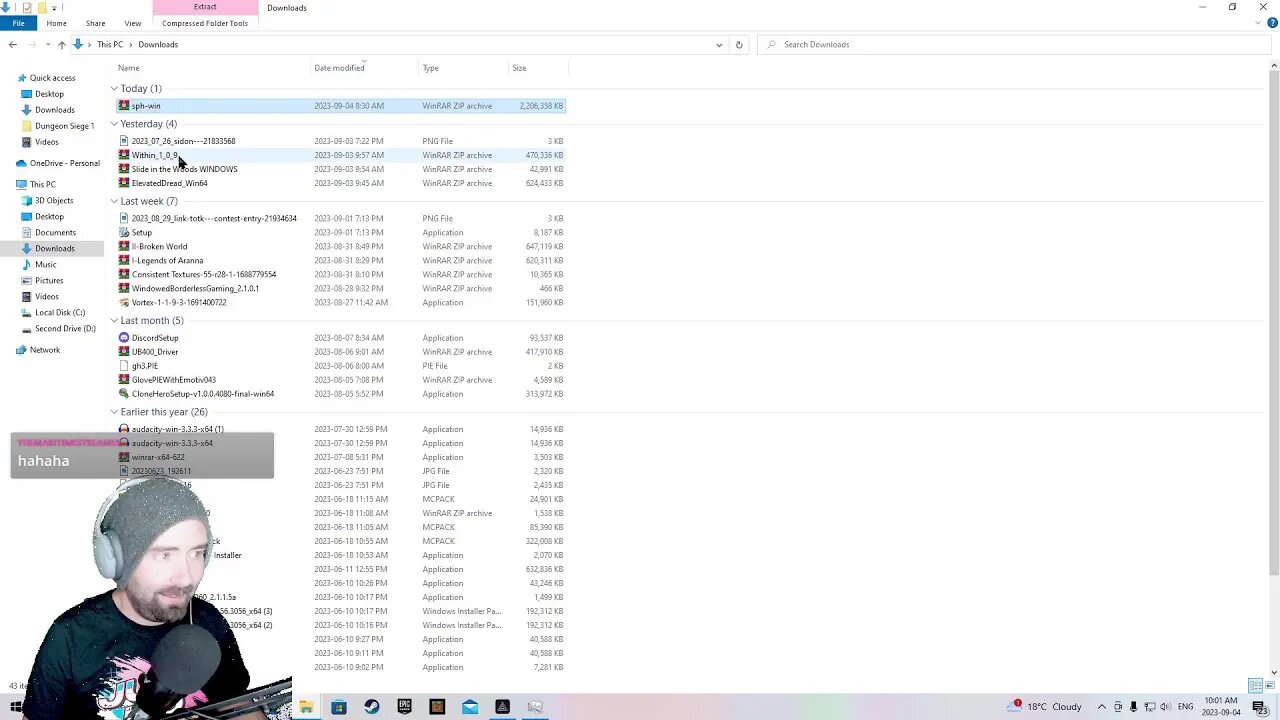Select the gh3.PIE file icon

tap(124, 366)
